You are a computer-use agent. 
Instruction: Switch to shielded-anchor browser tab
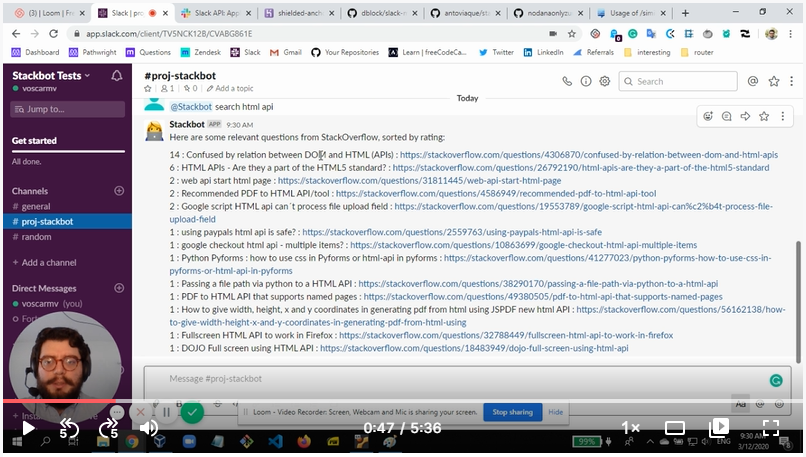tap(300, 13)
